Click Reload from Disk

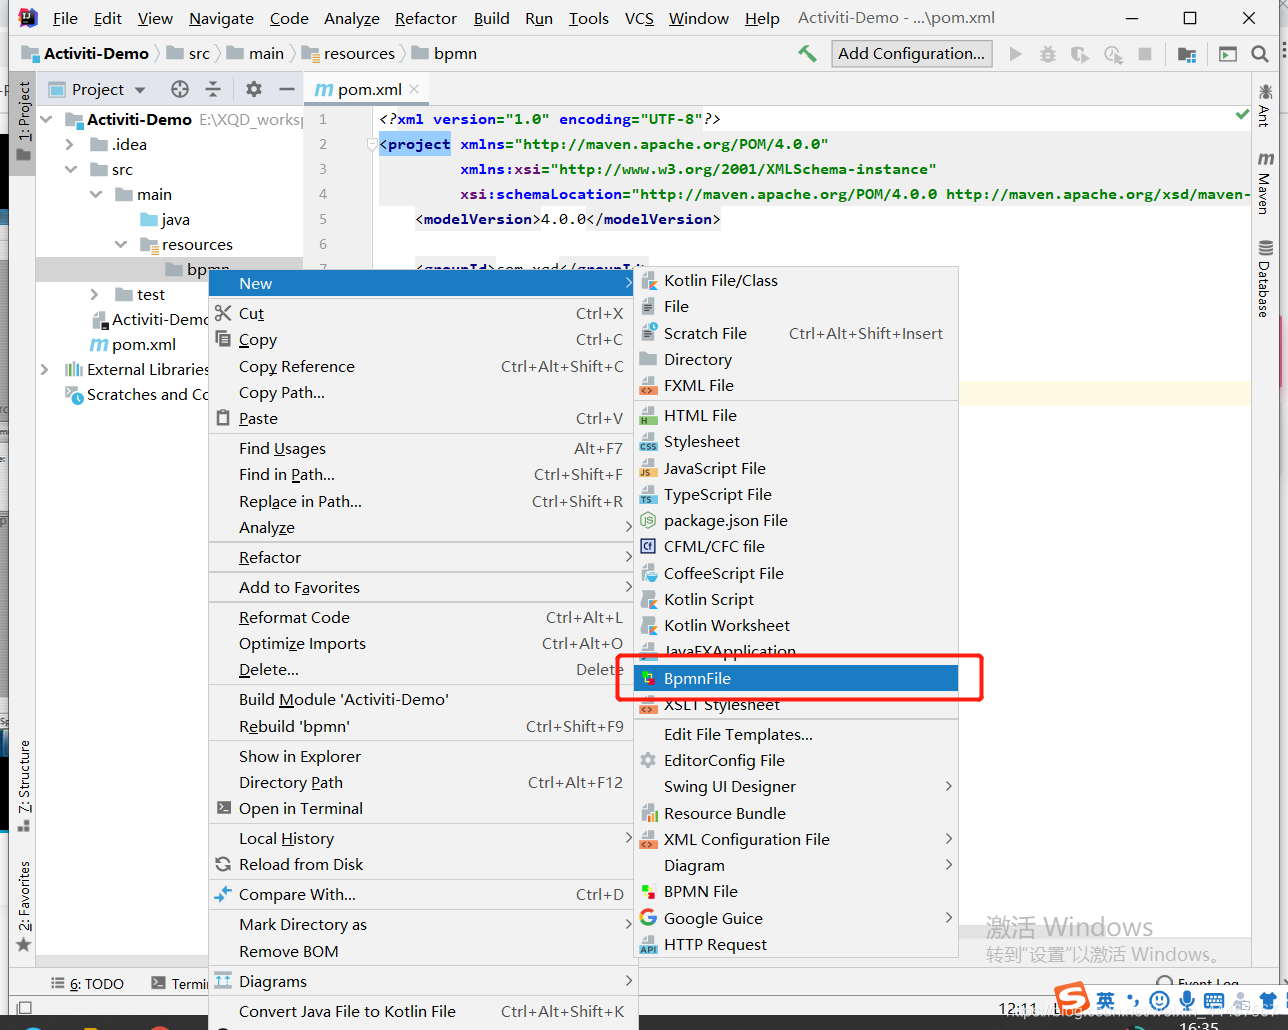(x=421, y=864)
